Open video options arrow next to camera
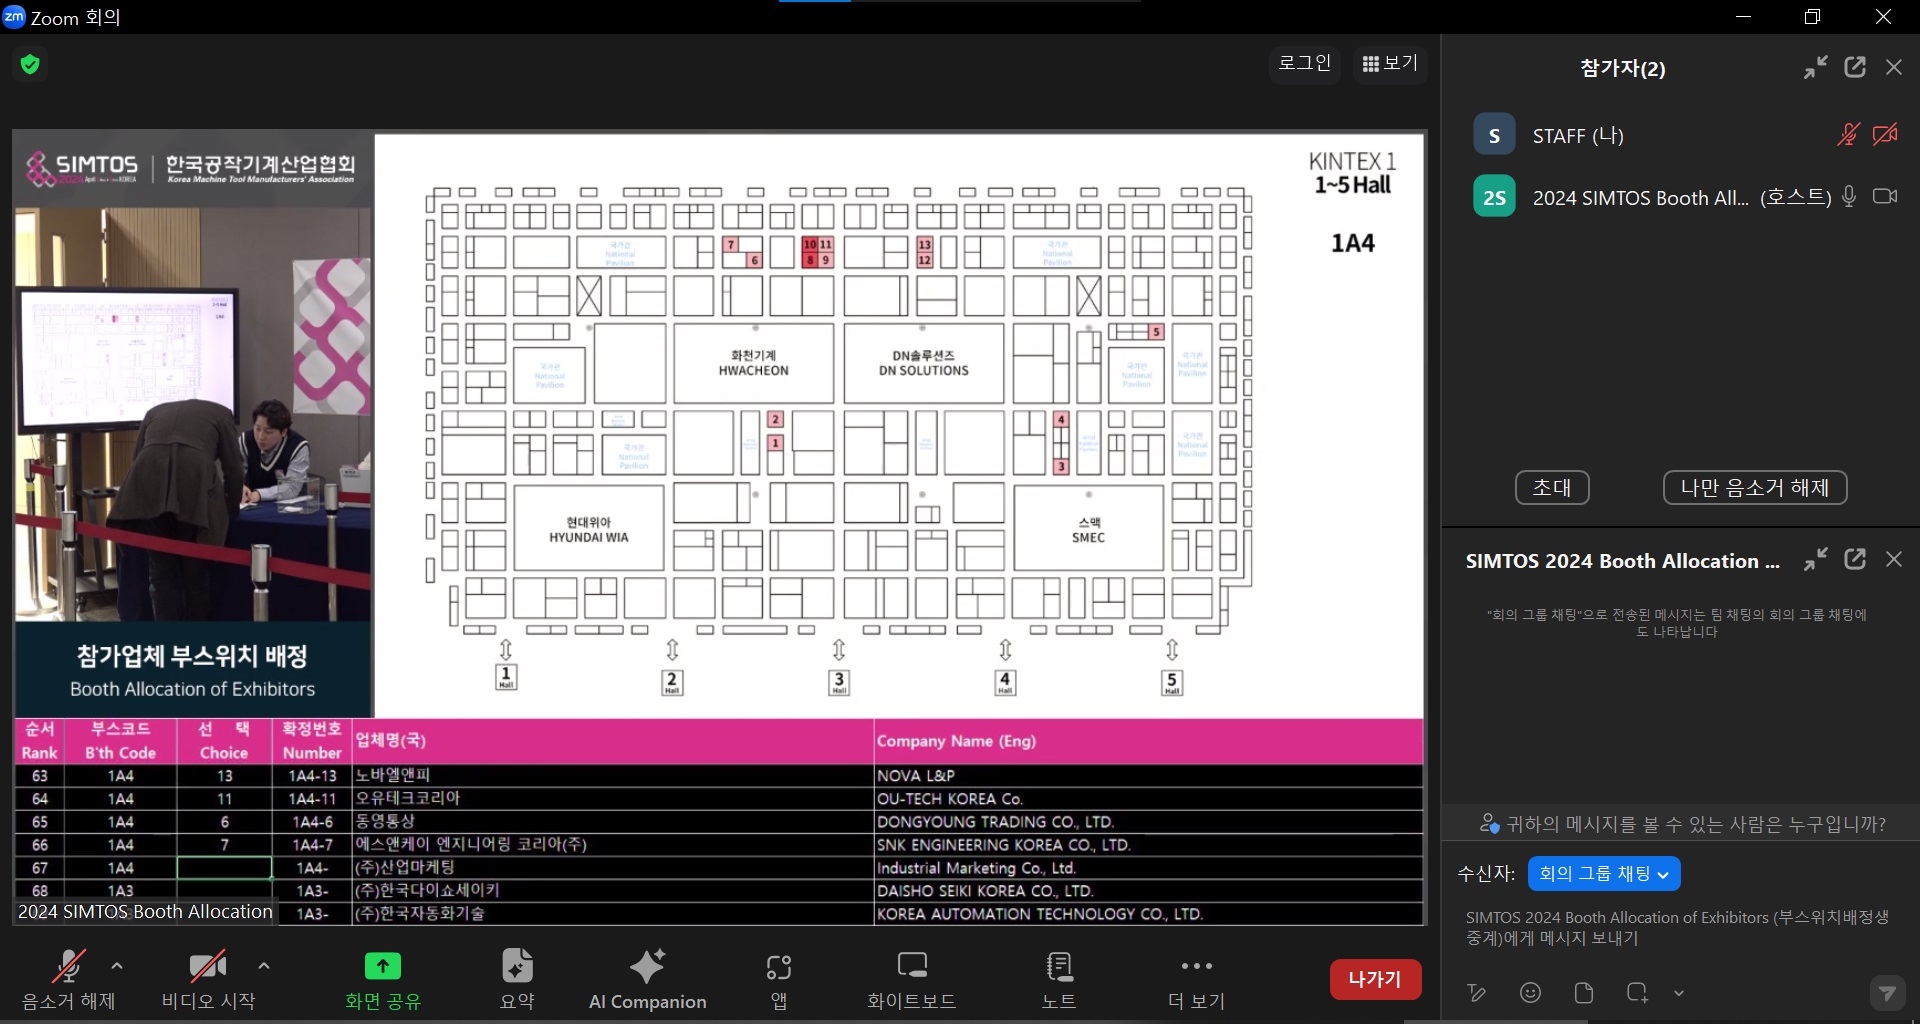Screen dimensions: 1920x1024 tap(264, 966)
